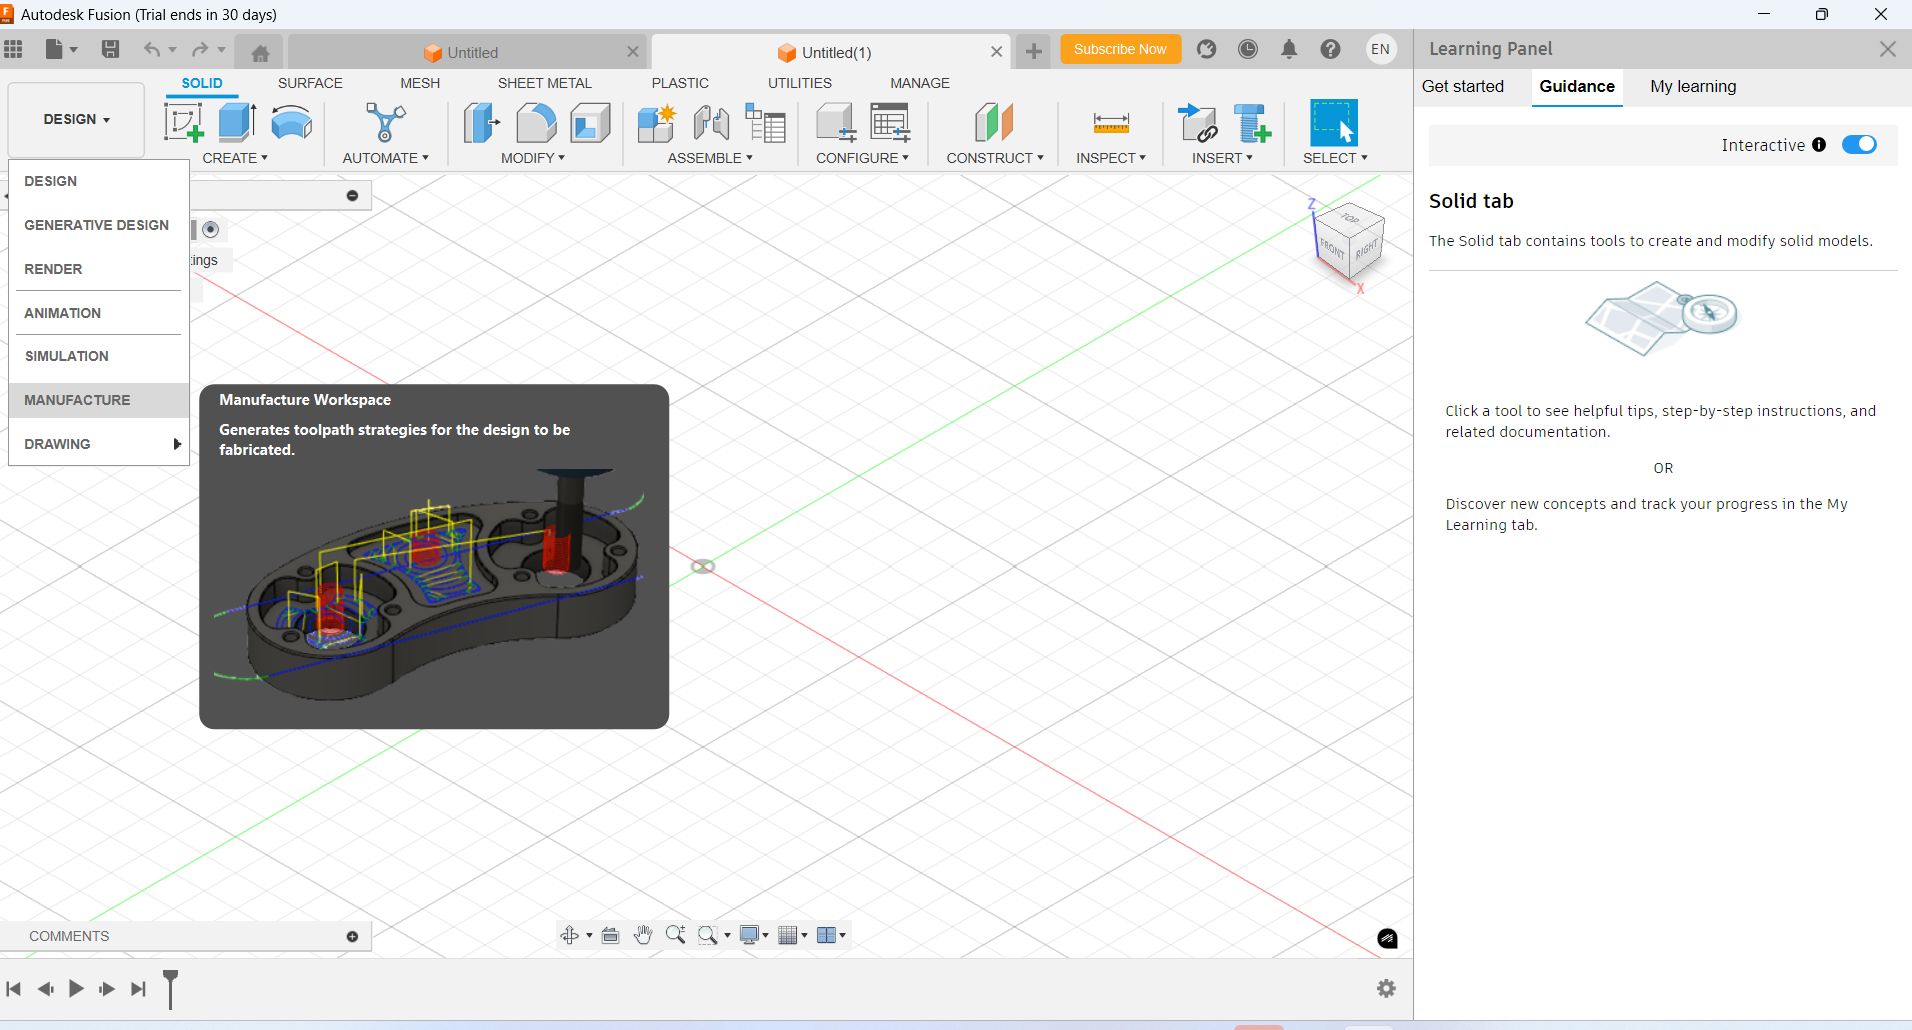
Task: Click the Create Form tool icon
Action: point(291,122)
